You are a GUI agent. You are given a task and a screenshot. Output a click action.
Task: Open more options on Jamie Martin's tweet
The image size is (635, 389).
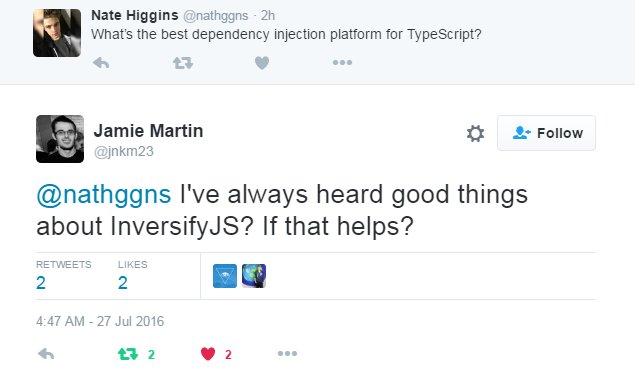pyautogui.click(x=288, y=353)
